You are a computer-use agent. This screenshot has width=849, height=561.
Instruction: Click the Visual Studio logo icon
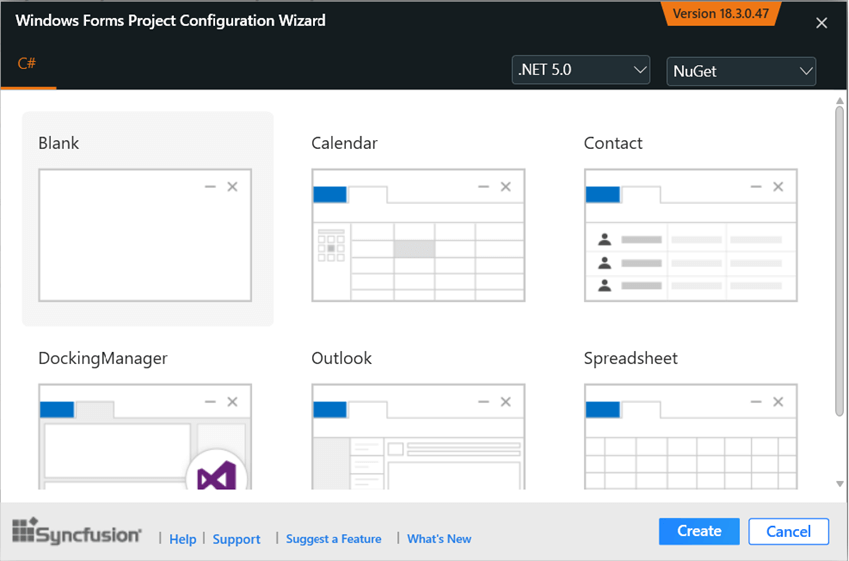click(217, 475)
